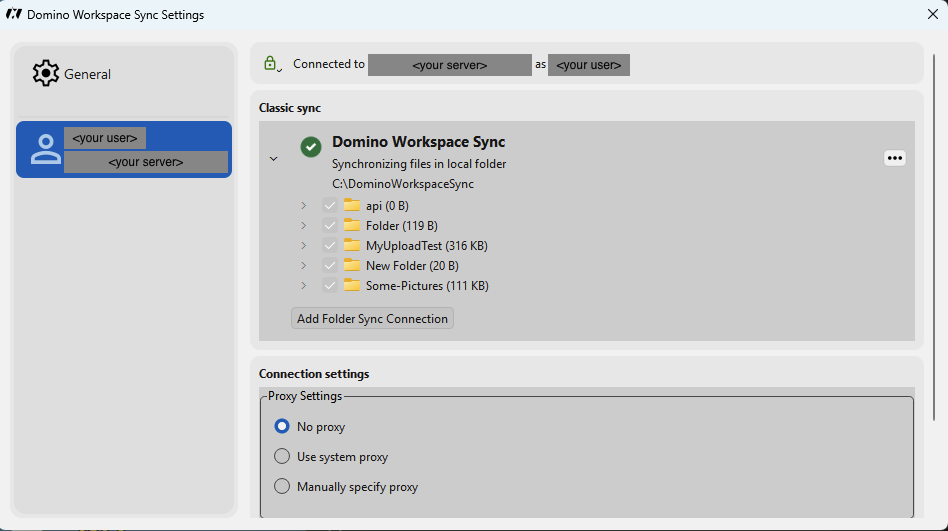Click the green lock connection icon
Screen dimensions: 948x531
click(270, 64)
